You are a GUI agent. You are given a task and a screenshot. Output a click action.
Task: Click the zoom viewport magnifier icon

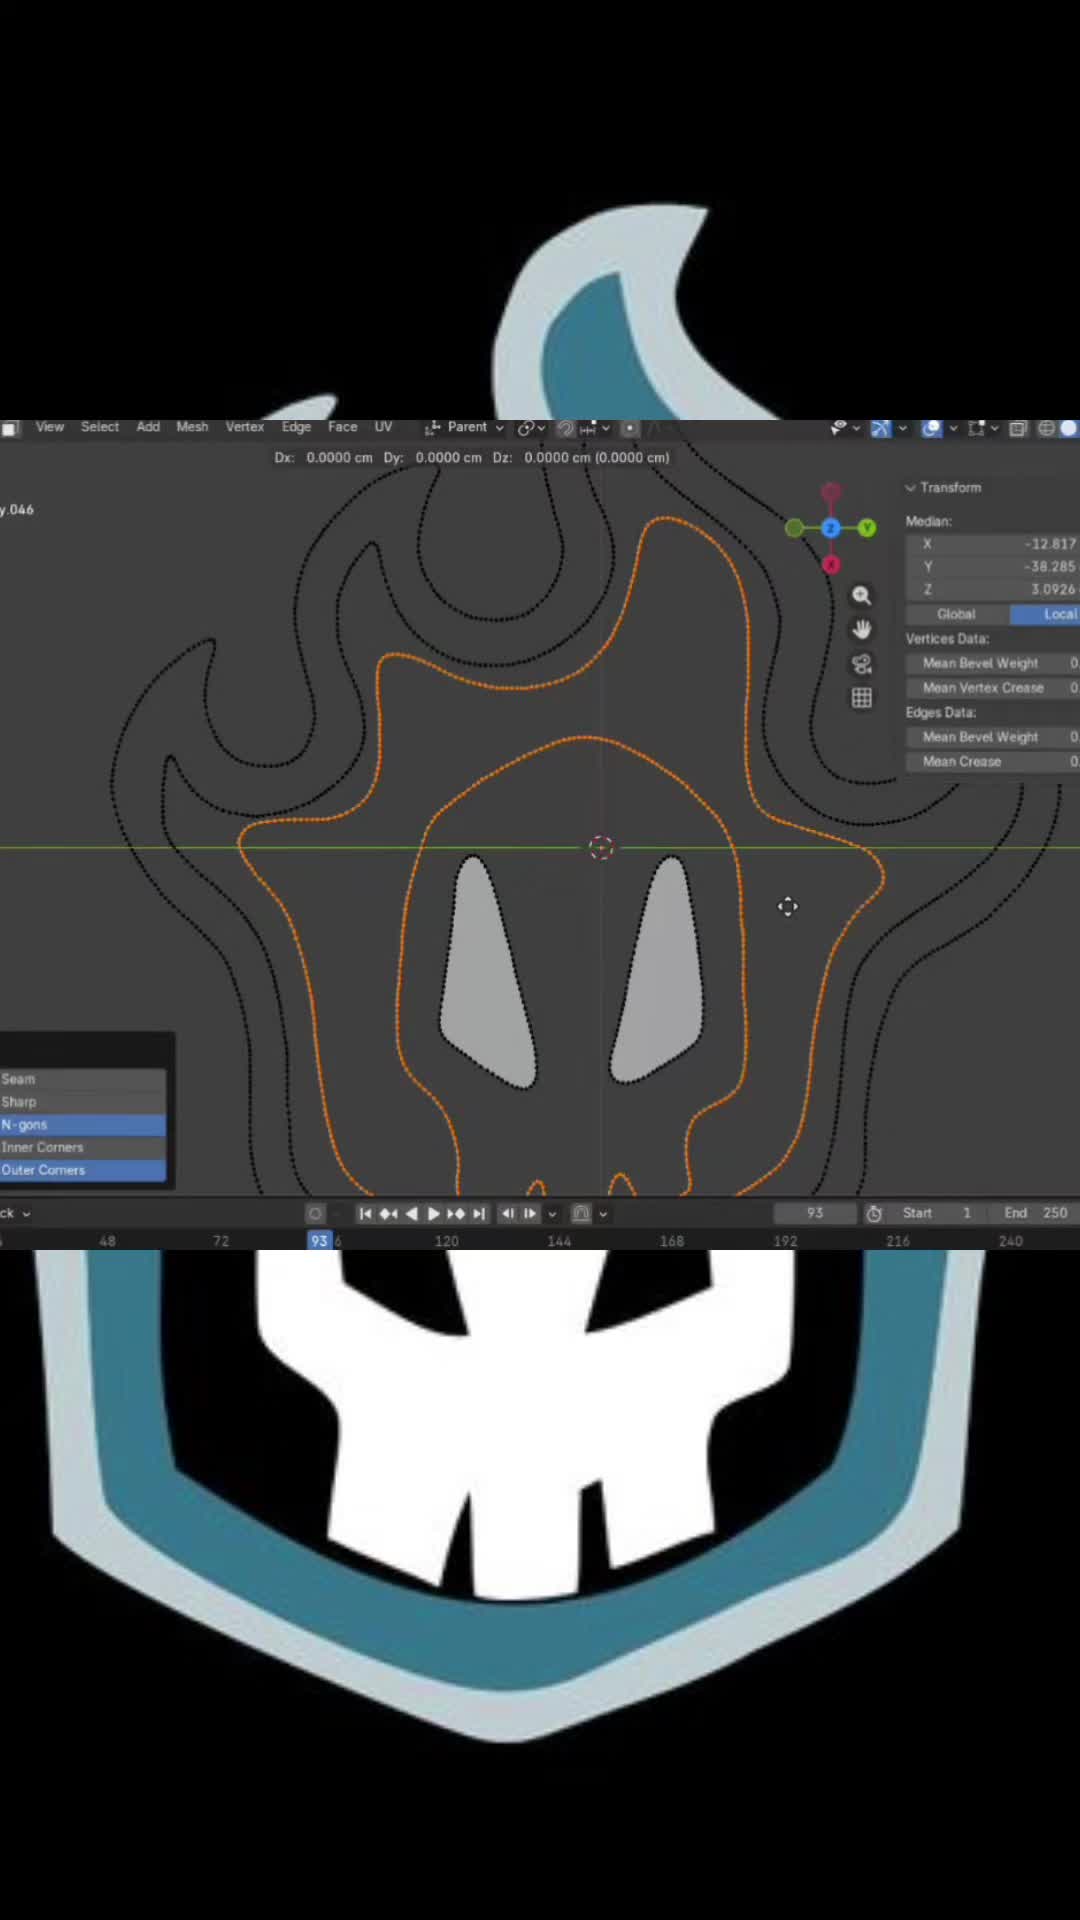click(x=861, y=596)
